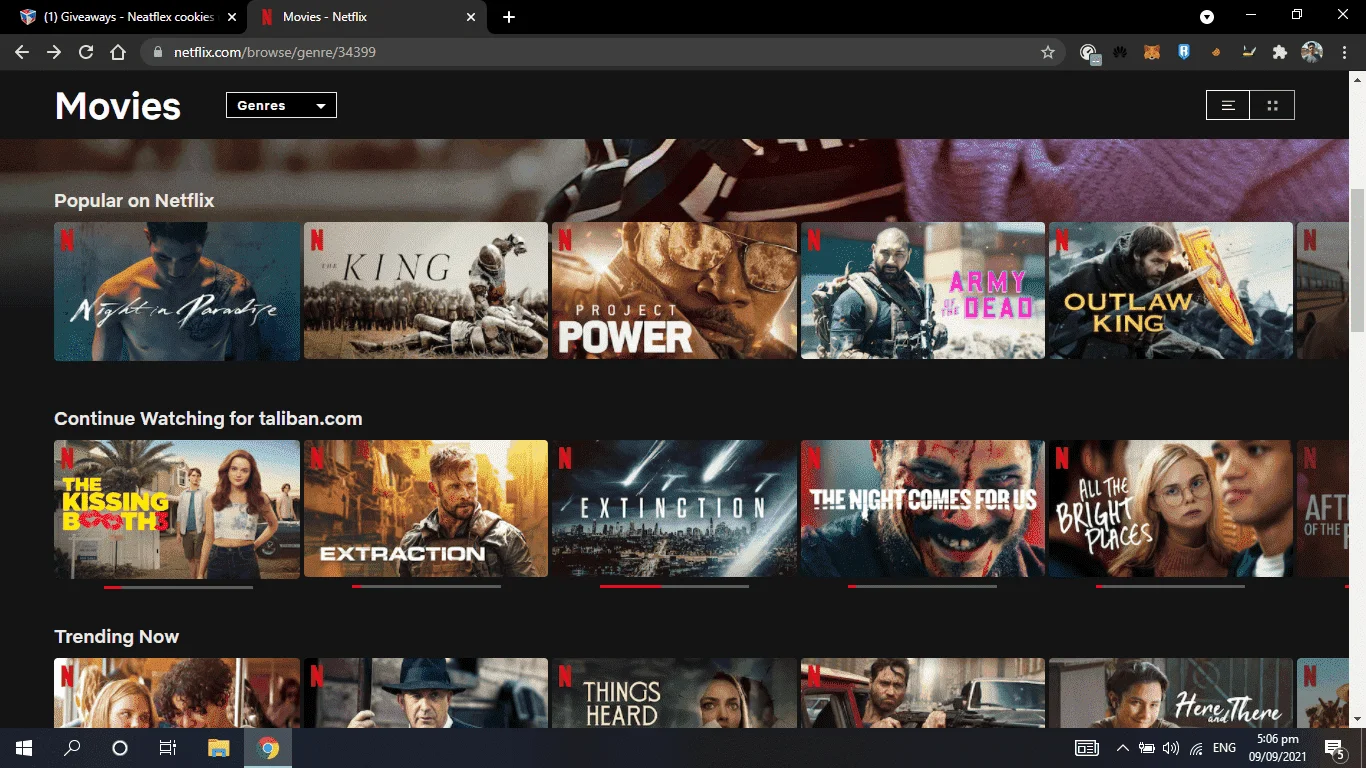Click the Movies page title
This screenshot has height=768, width=1366.
coord(118,106)
